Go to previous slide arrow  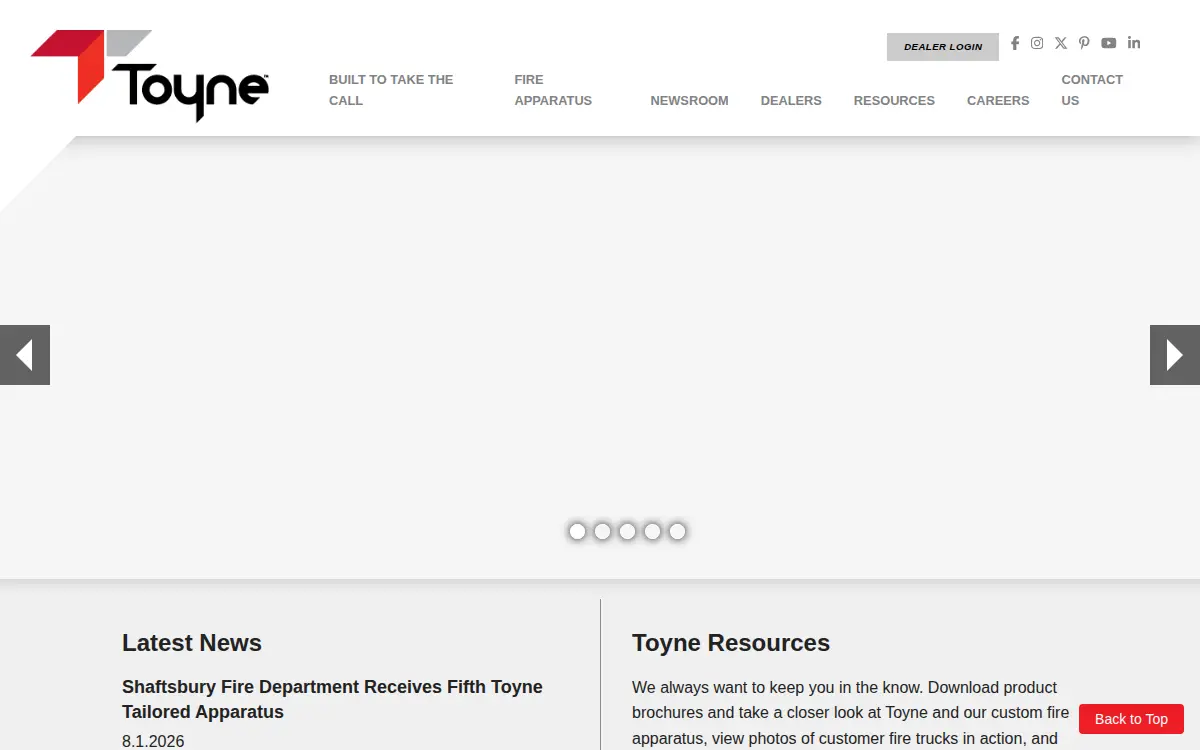(x=25, y=355)
